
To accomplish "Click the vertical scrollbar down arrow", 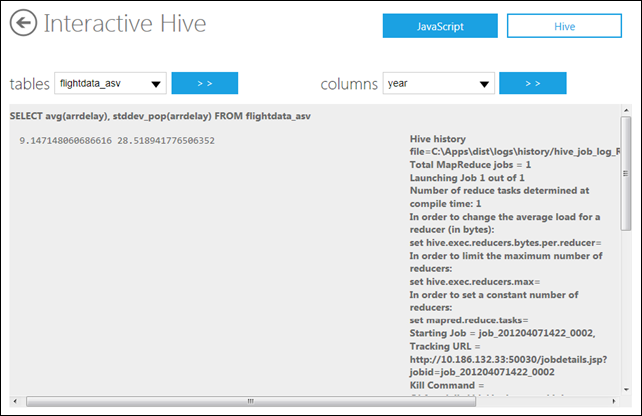I will point(626,389).
